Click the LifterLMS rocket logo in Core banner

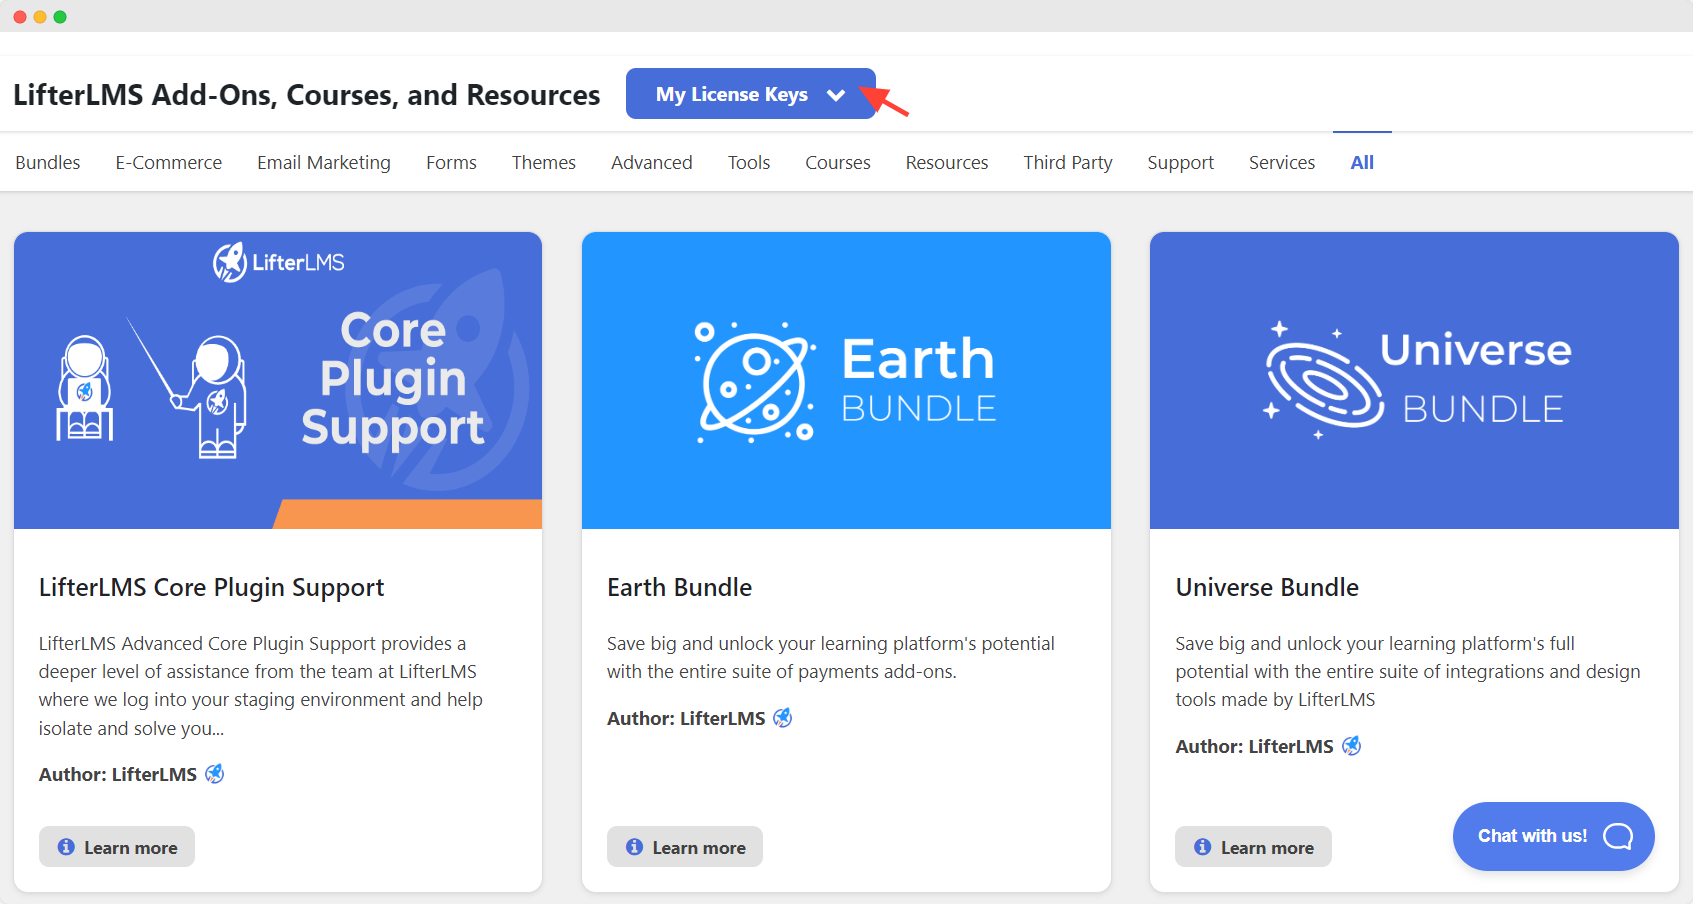(x=230, y=262)
